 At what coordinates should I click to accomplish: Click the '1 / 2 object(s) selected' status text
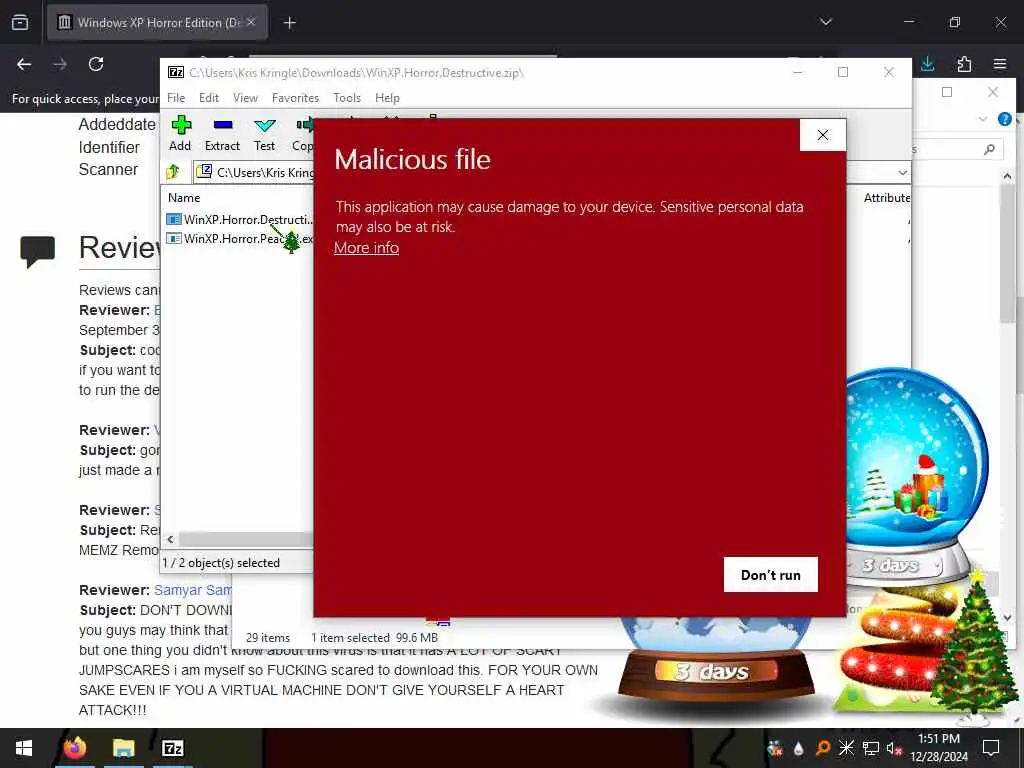(221, 563)
